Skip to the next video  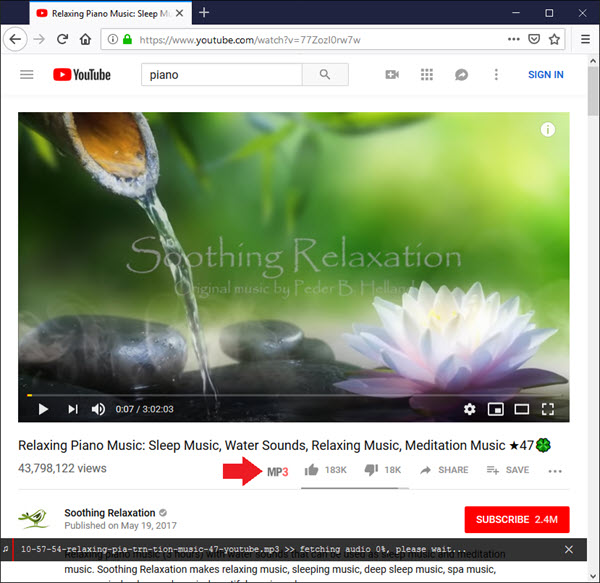tap(72, 409)
